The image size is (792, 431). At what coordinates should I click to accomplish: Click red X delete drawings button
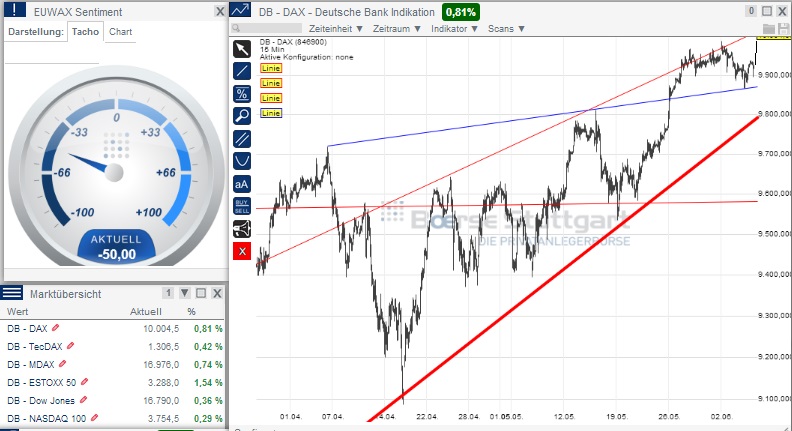coord(242,251)
